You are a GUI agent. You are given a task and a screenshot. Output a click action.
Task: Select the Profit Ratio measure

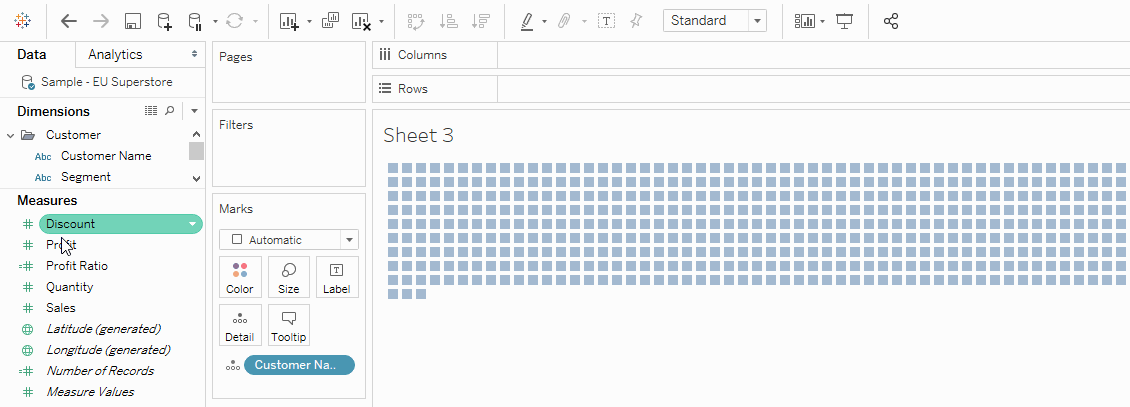[x=77, y=266]
